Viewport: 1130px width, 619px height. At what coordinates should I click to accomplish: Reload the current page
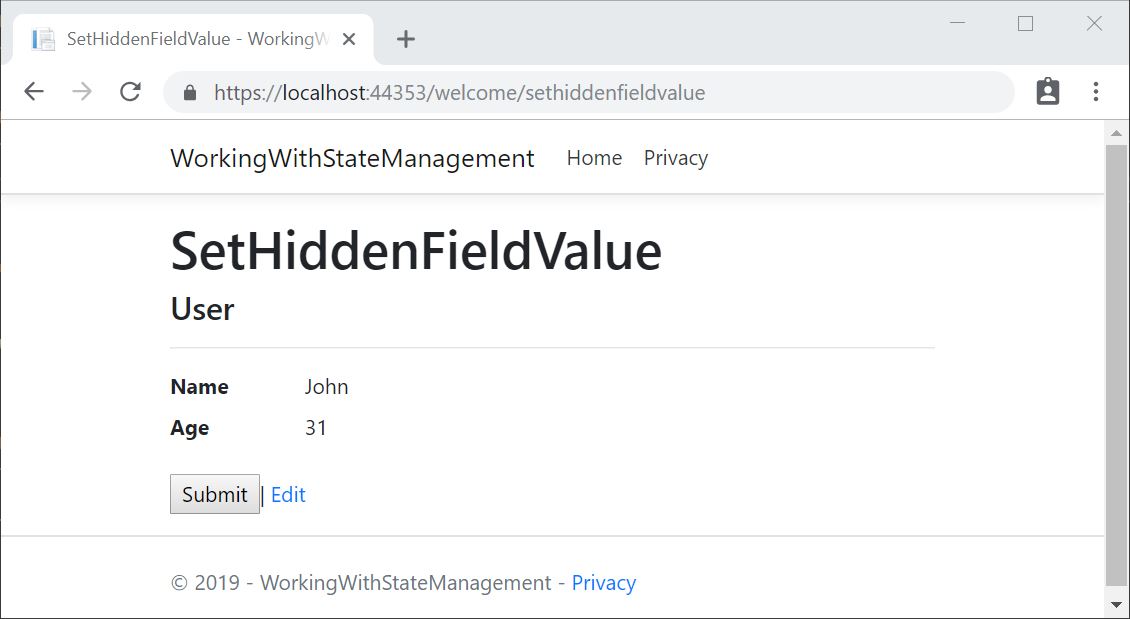pos(130,90)
